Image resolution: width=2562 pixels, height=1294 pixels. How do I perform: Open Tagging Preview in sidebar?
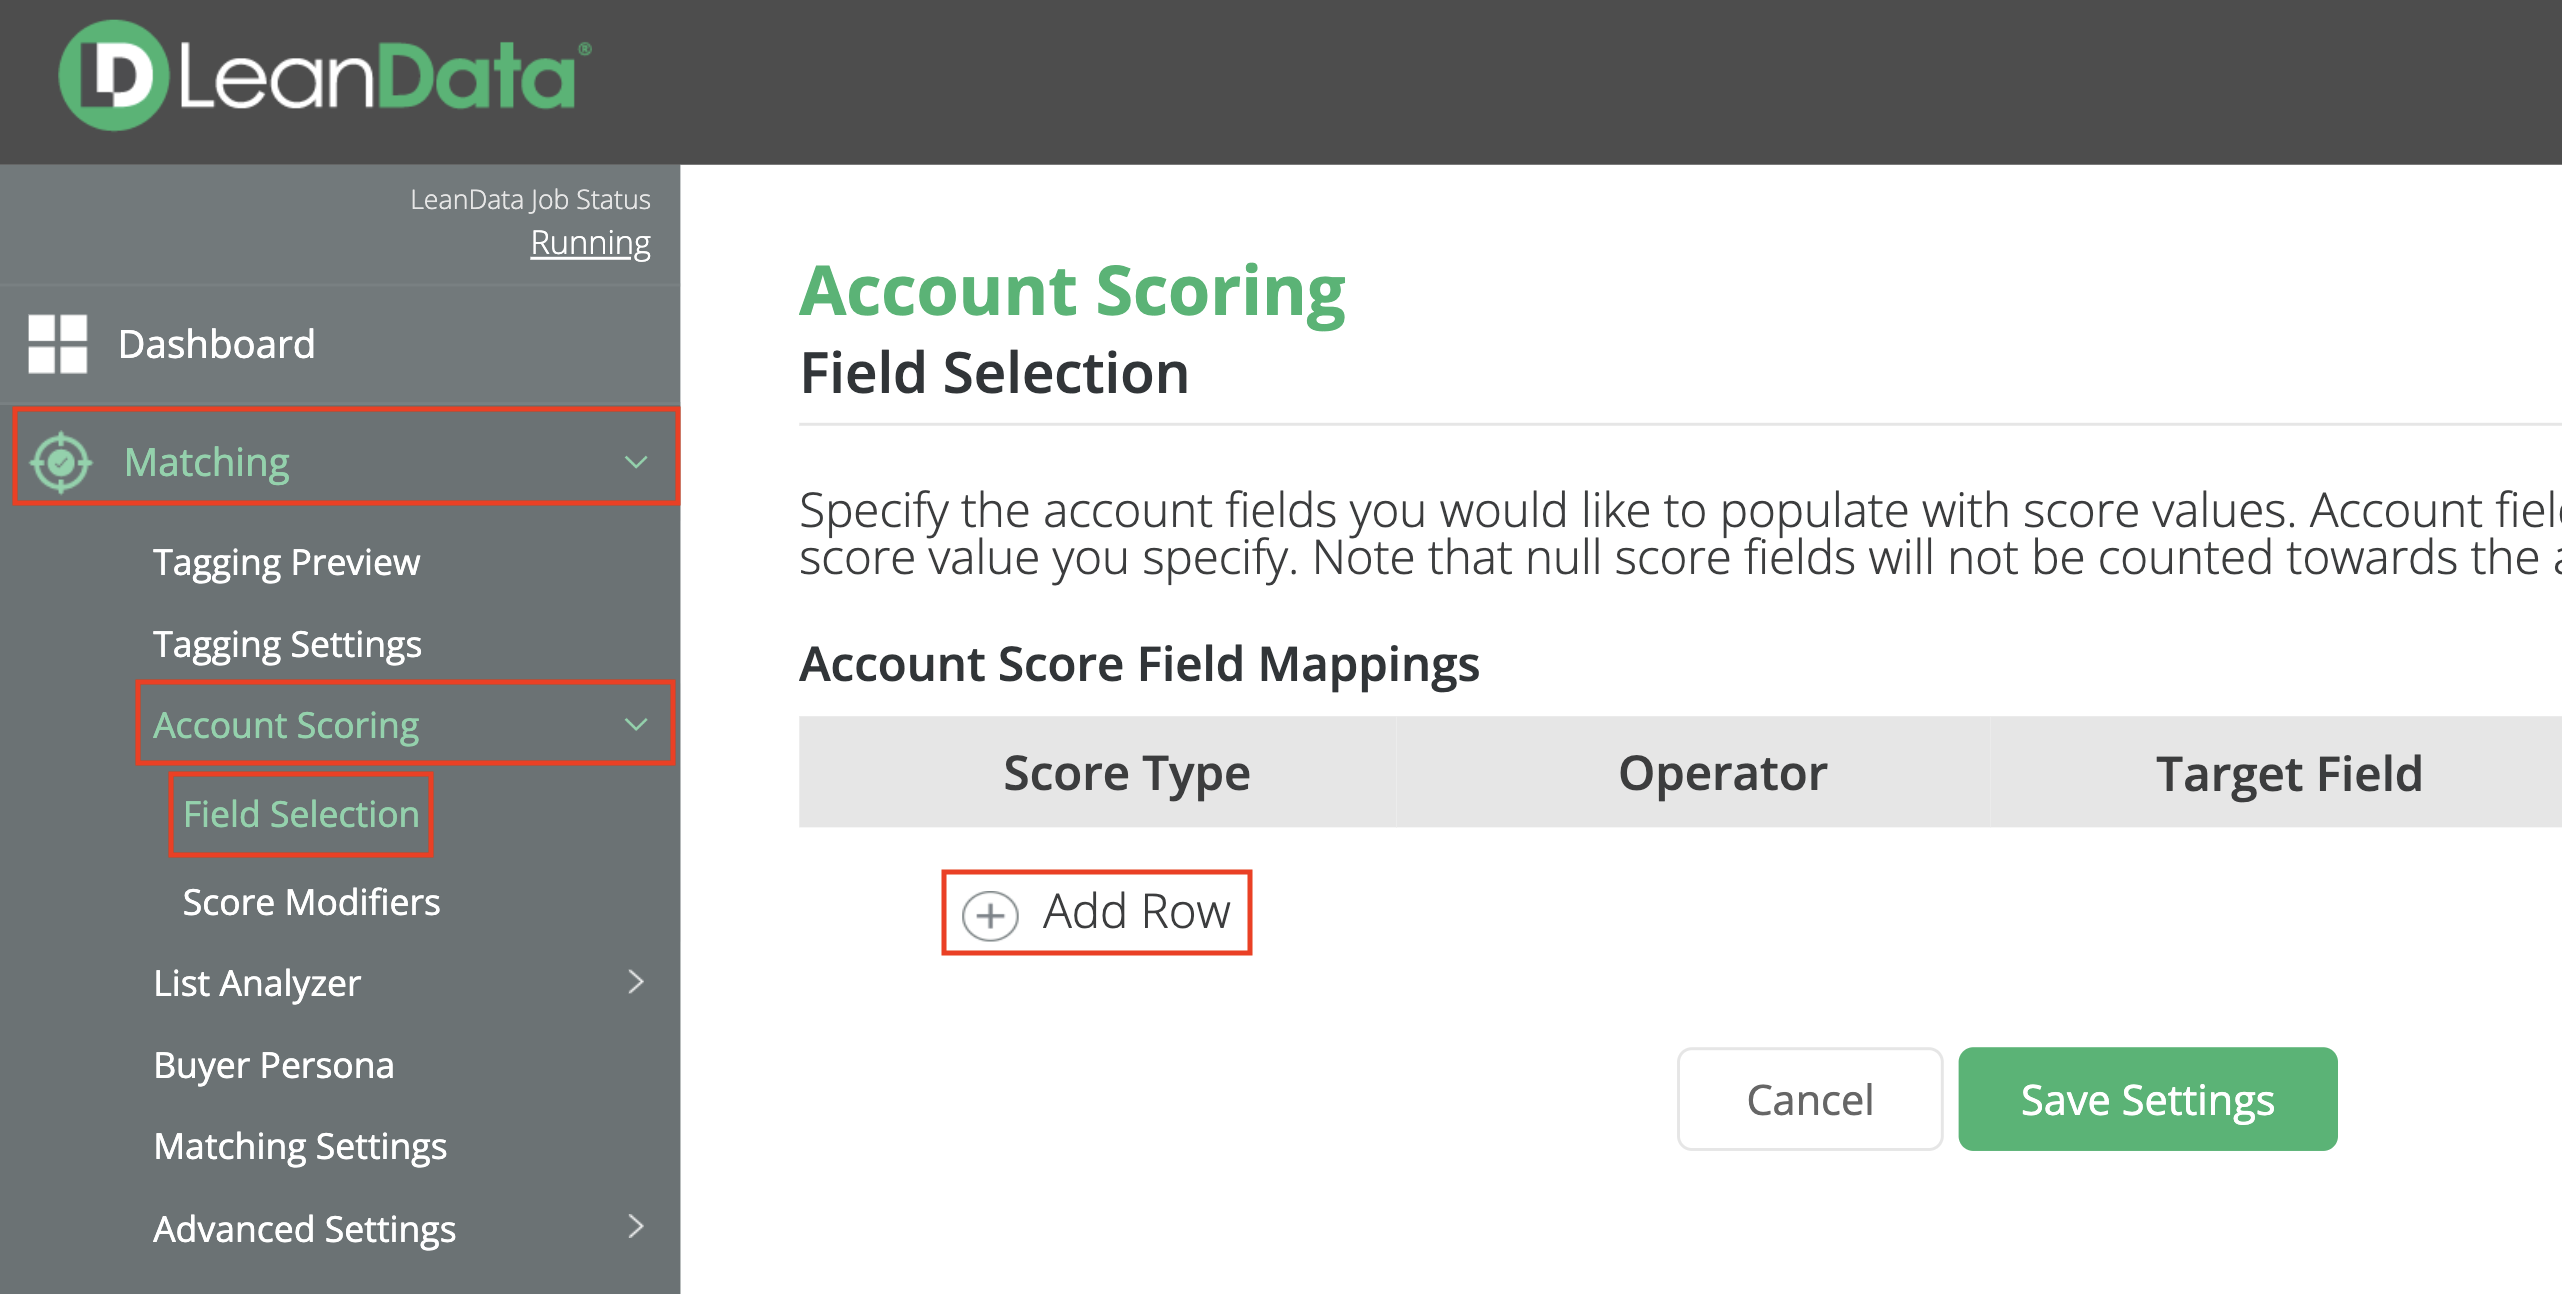click(x=286, y=562)
